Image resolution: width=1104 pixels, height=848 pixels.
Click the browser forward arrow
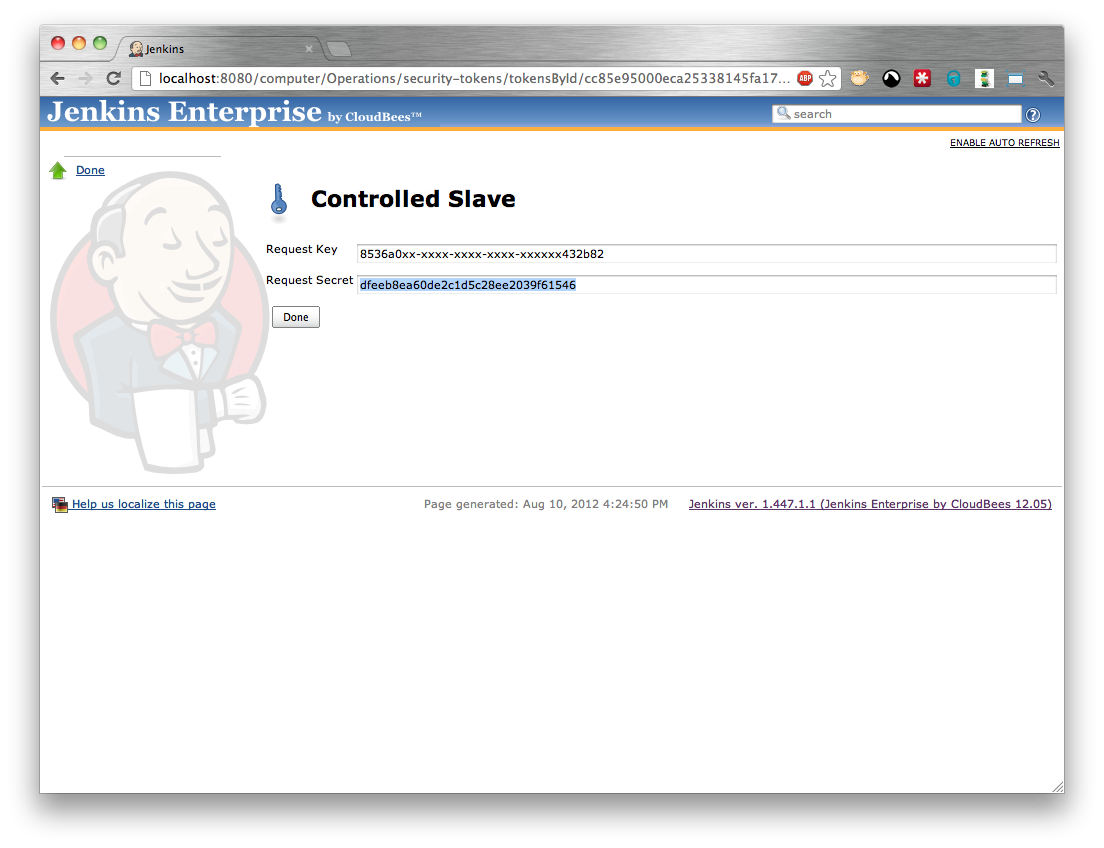(x=85, y=78)
